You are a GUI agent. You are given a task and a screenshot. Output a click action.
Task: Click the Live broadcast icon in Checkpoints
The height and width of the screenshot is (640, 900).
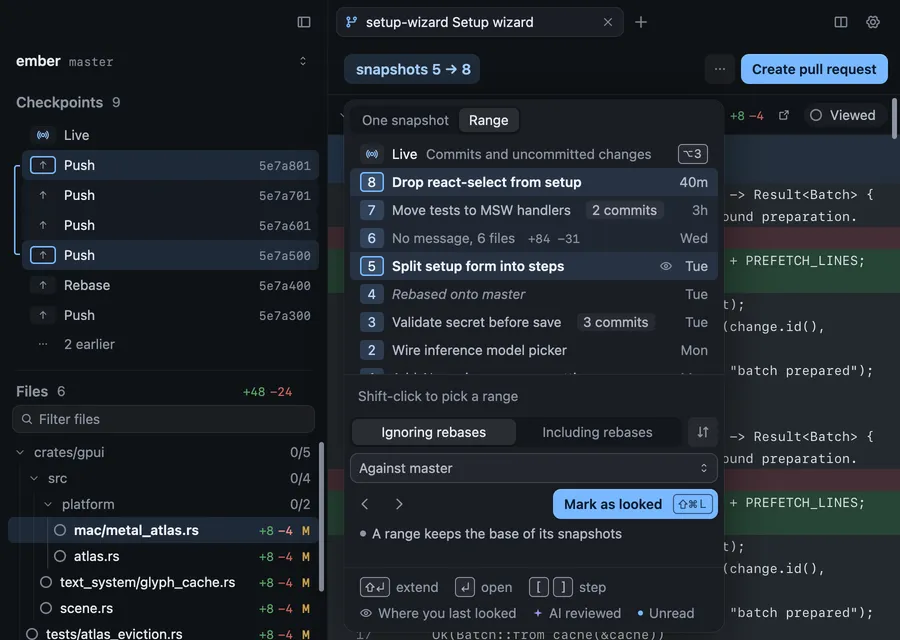coord(43,135)
